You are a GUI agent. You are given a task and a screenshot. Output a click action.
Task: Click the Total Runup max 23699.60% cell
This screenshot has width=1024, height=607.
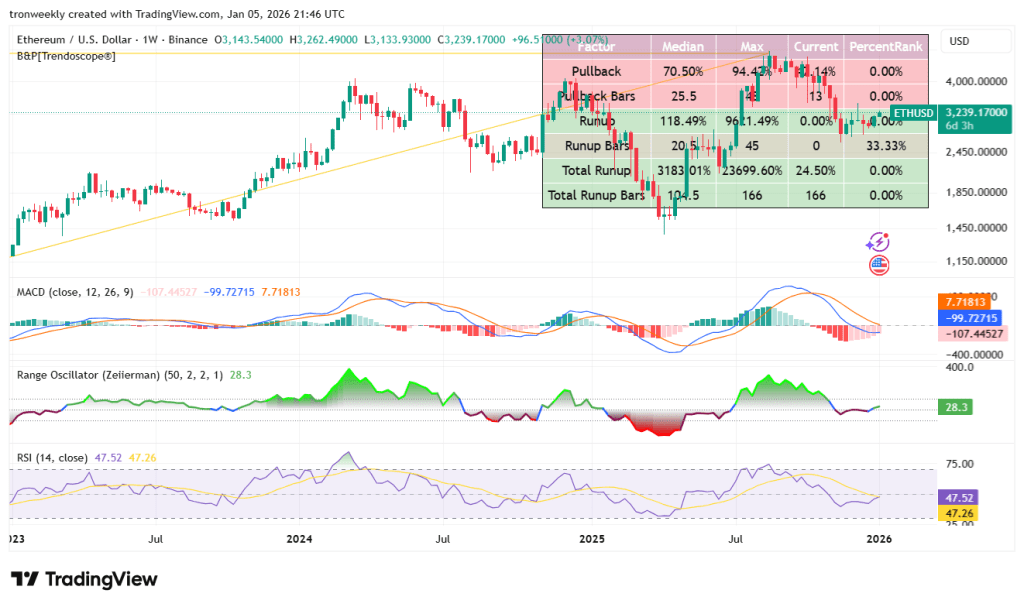coord(752,171)
